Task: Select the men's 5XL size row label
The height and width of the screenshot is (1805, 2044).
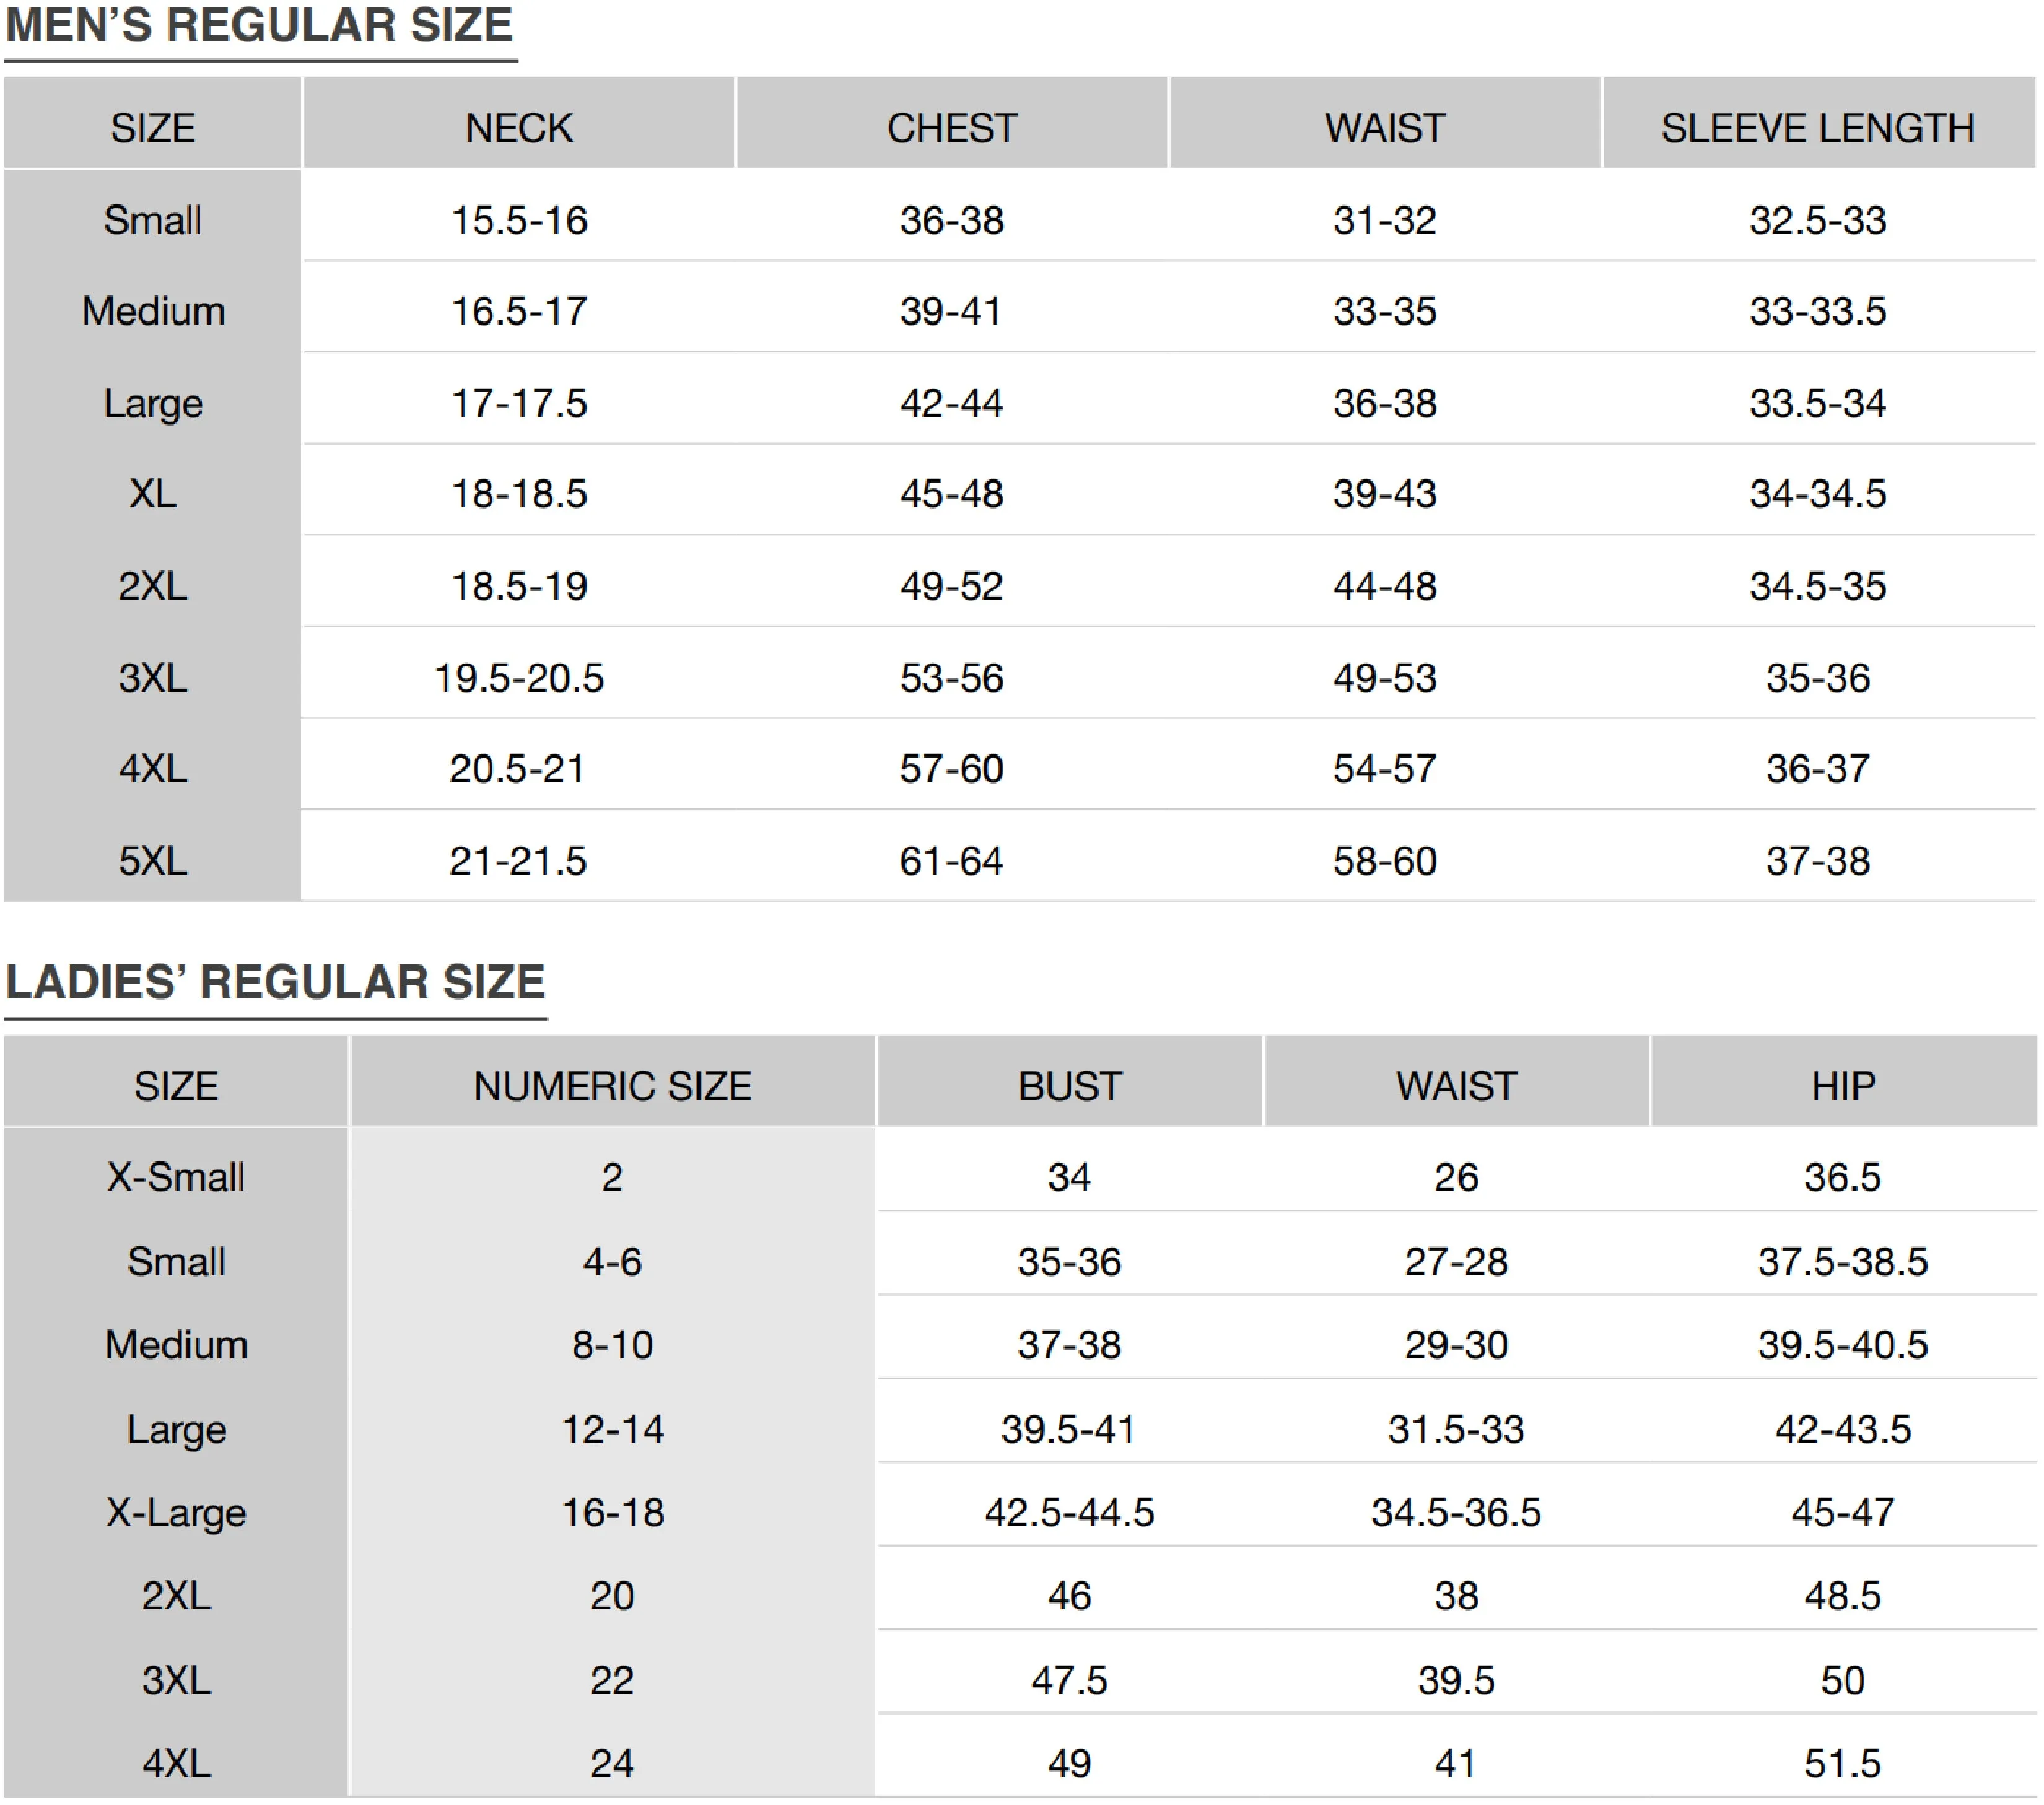Action: pos(153,860)
